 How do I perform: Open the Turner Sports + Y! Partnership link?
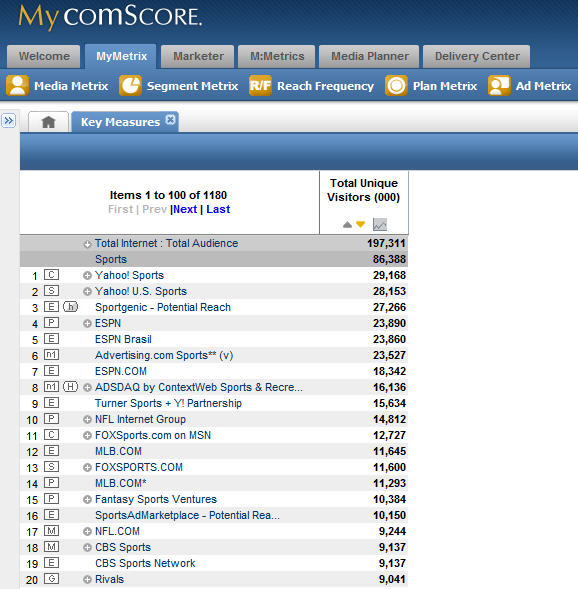[x=169, y=403]
